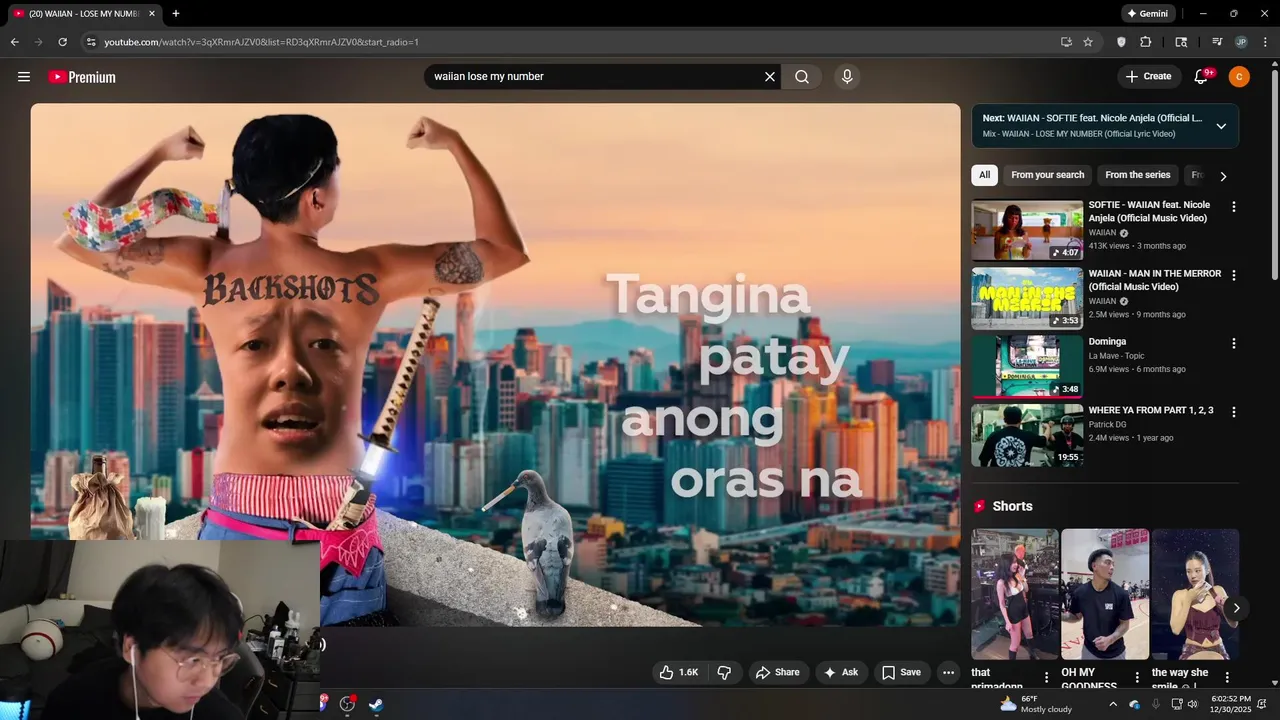Open more actions under the video

coord(948,672)
